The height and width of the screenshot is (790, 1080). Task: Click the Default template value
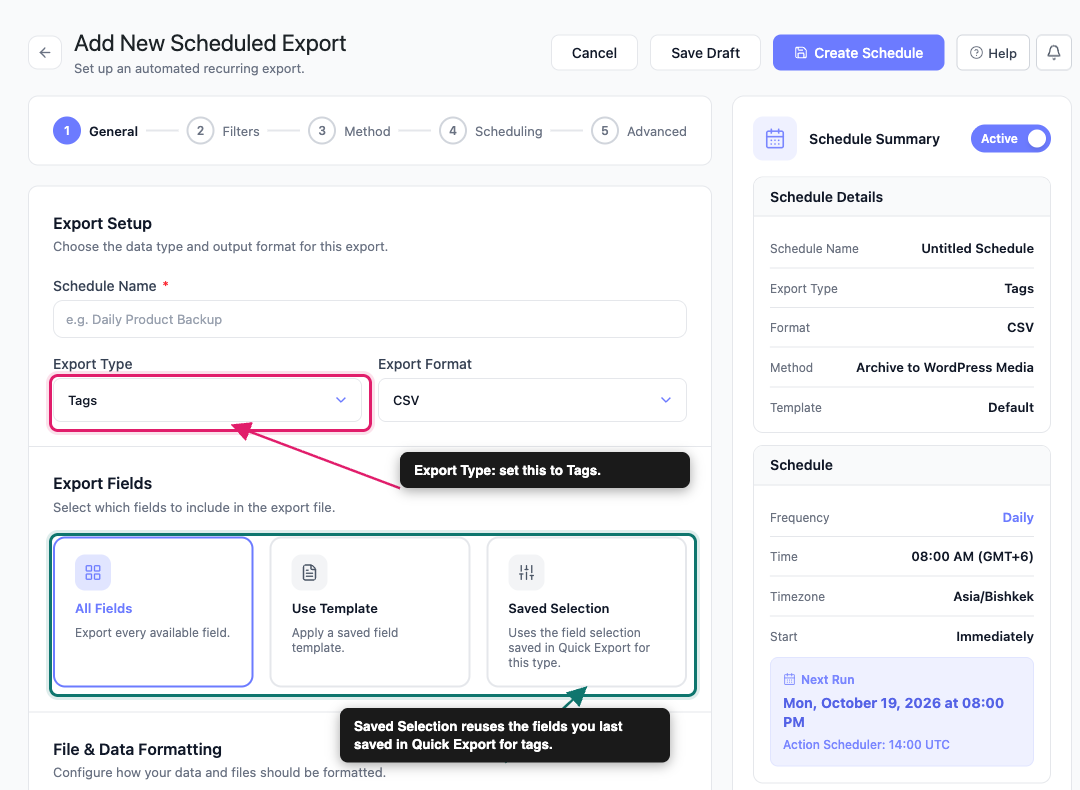click(1010, 408)
